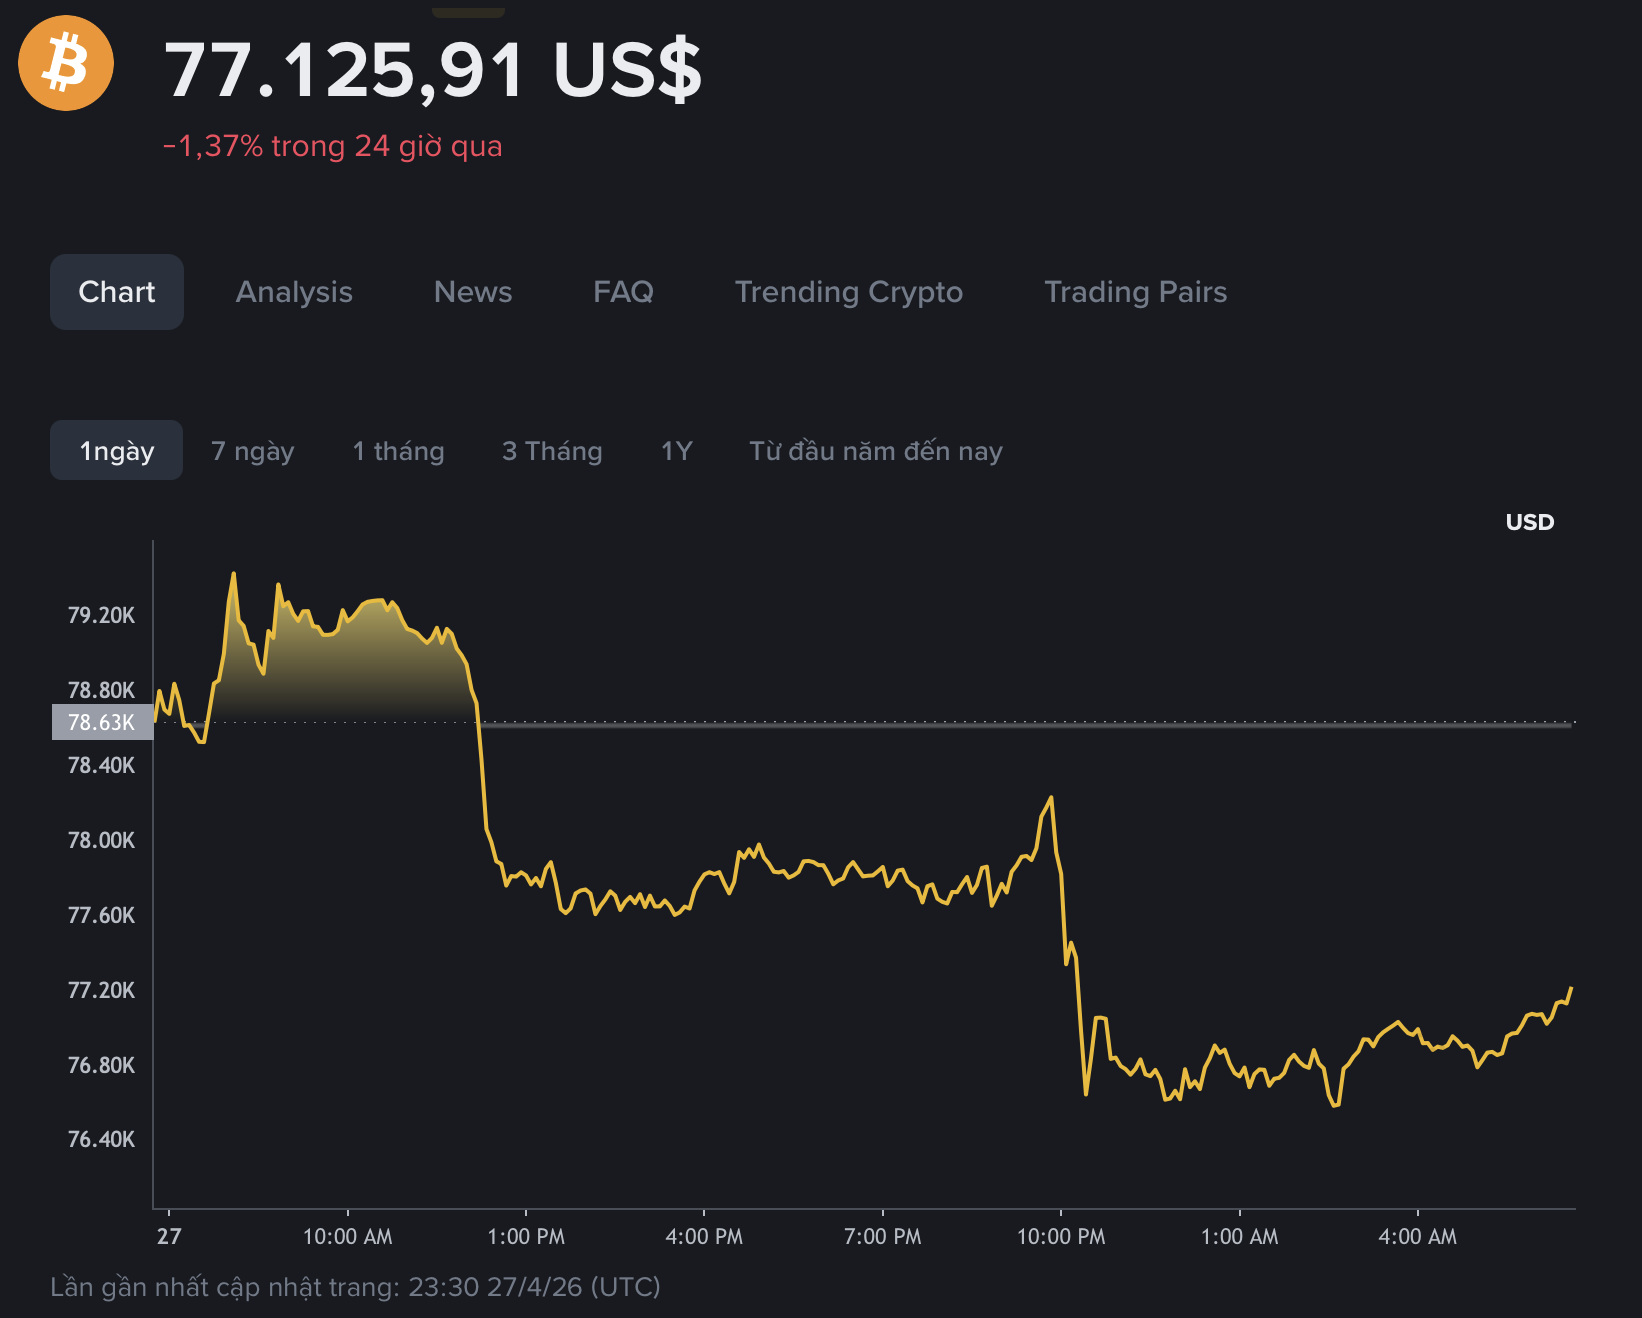Select 'Từ đầu năm đến nay' range
Image resolution: width=1642 pixels, height=1318 pixels.
click(x=875, y=450)
